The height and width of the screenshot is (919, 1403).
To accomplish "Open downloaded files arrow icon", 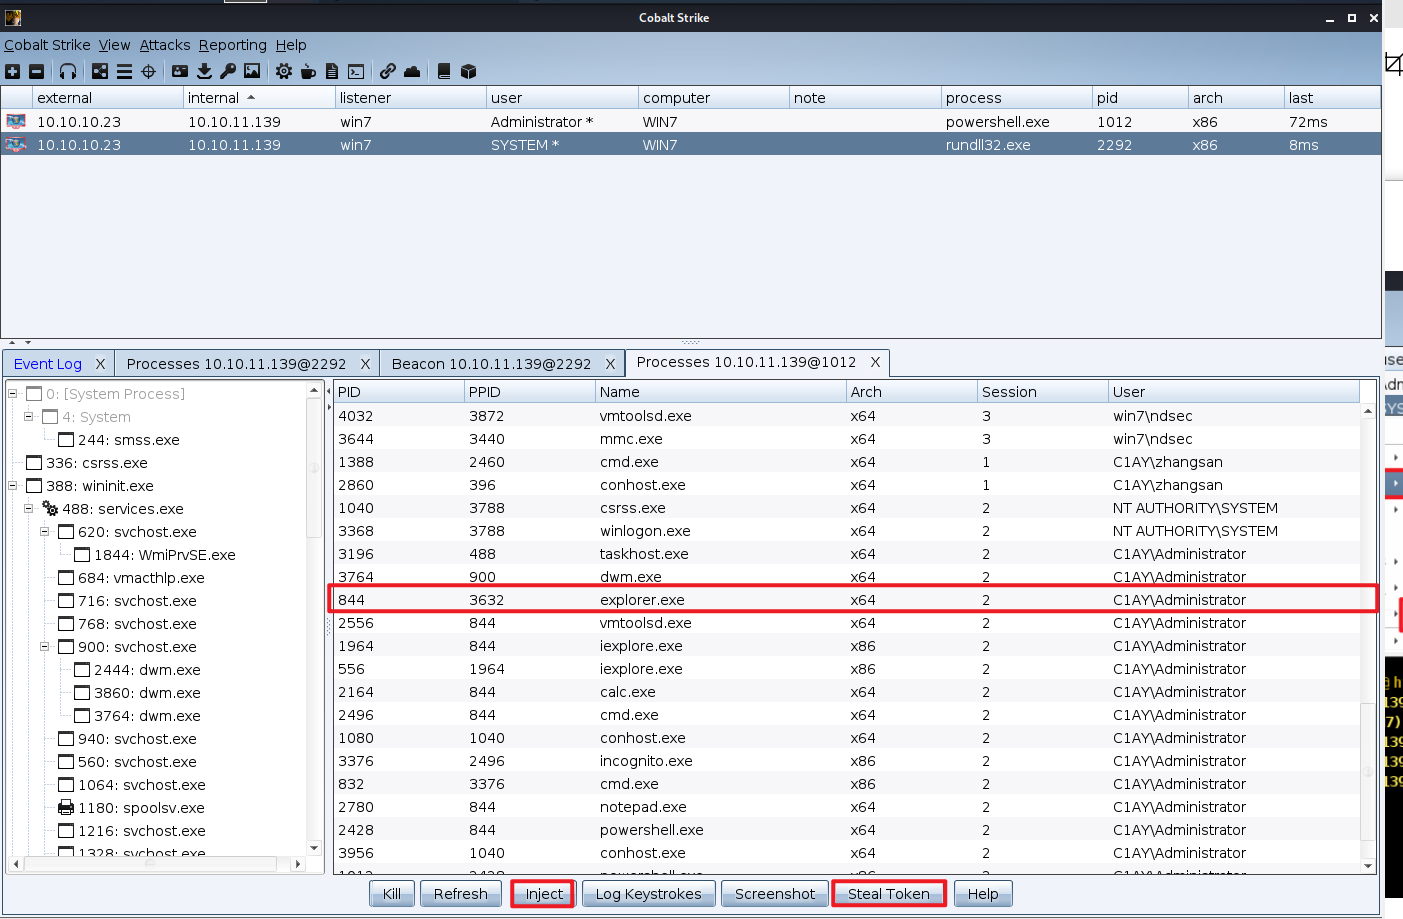I will click(204, 71).
